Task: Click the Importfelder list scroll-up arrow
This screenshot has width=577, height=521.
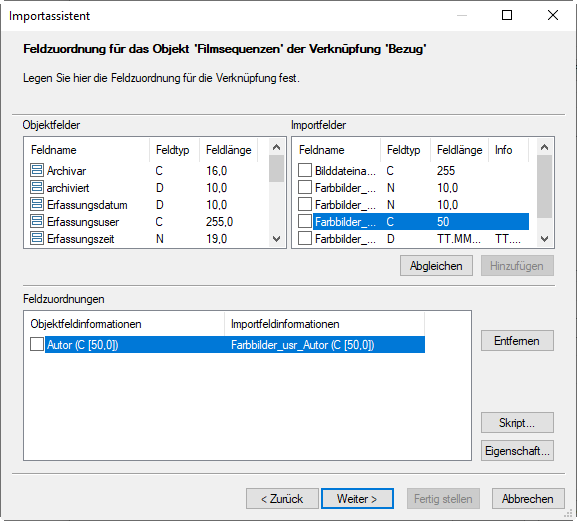Action: tap(545, 148)
